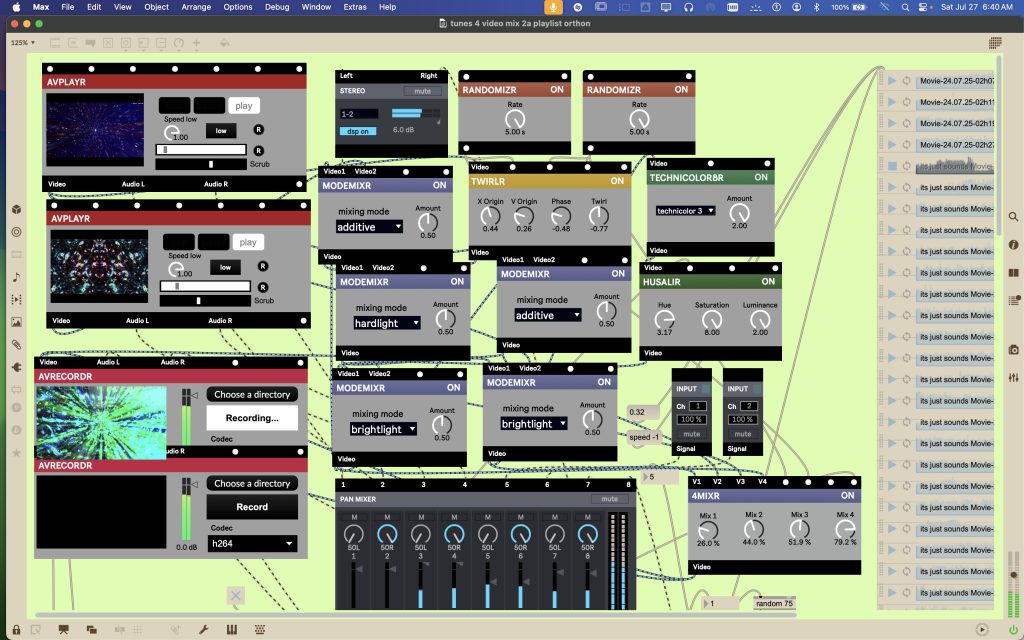The image size is (1024, 640).
Task: Open the hardlight mixing mode dropdown
Action: point(387,323)
